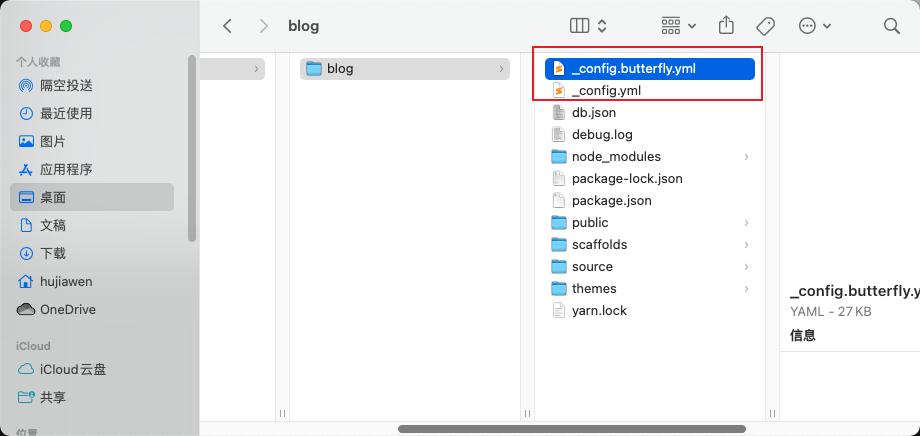
Task: Select scaffolds folder
Action: point(650,244)
